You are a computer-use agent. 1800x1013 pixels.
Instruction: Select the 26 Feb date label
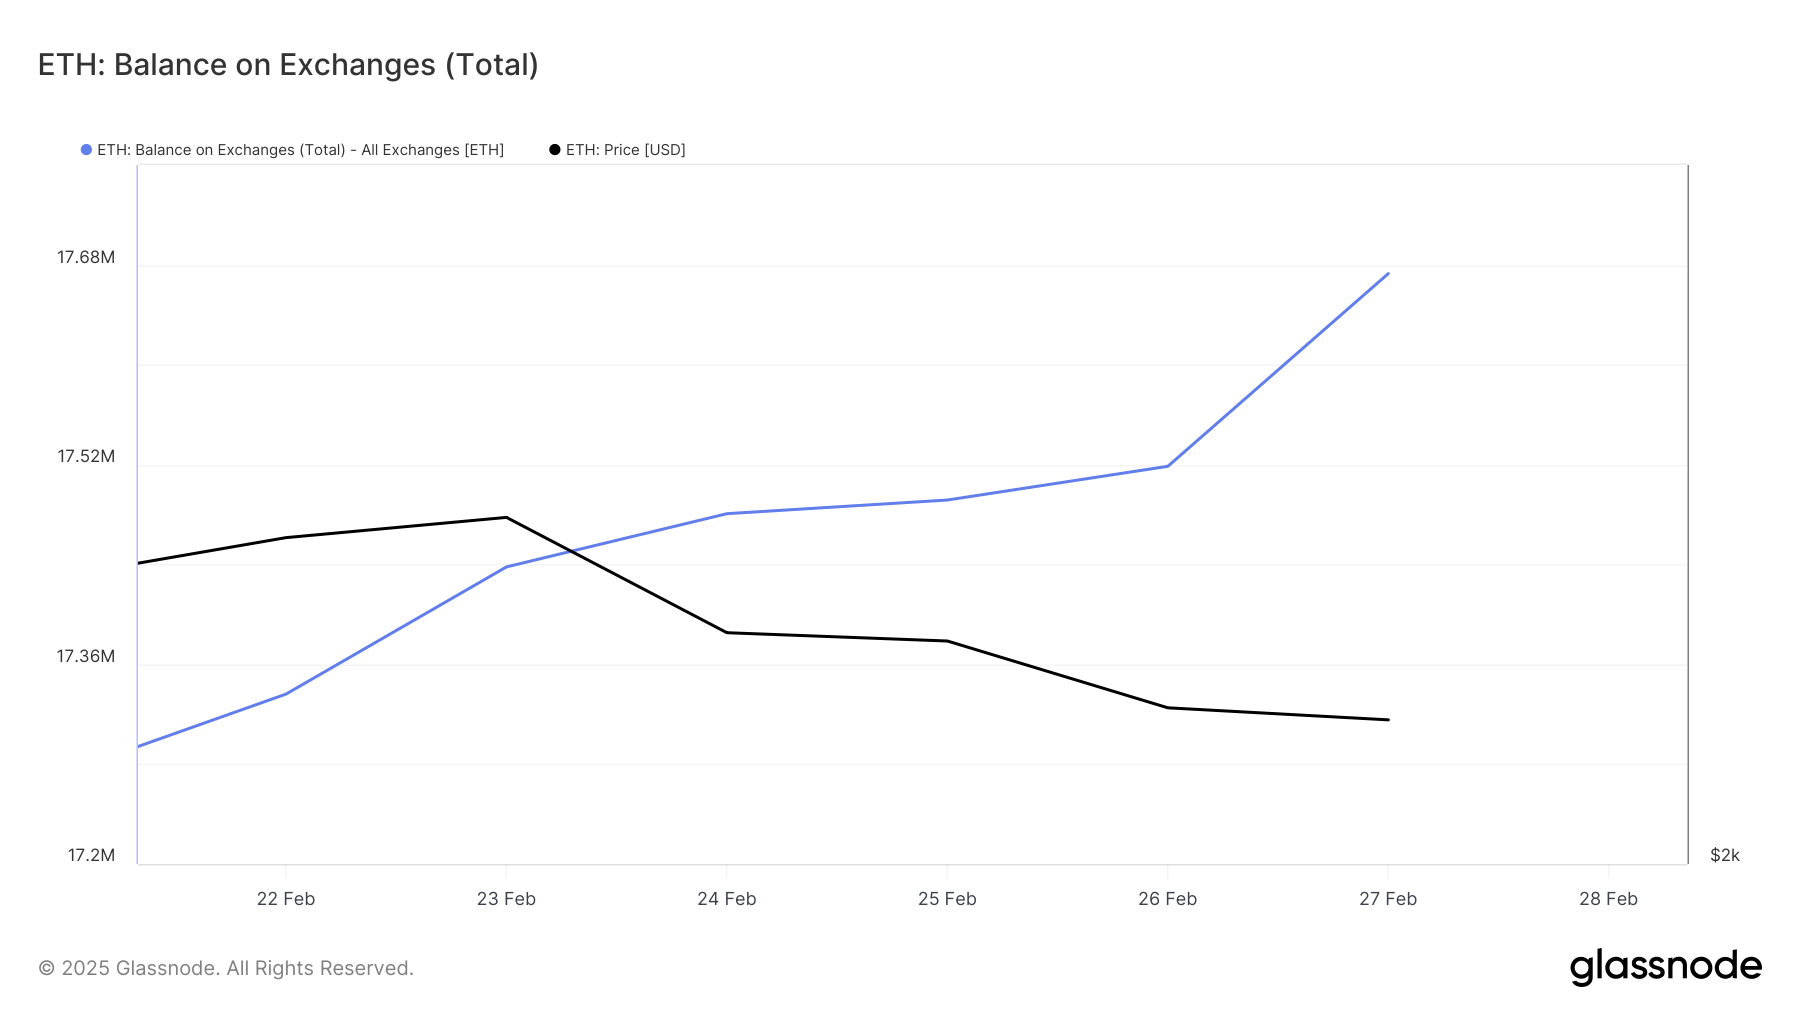coord(1167,899)
